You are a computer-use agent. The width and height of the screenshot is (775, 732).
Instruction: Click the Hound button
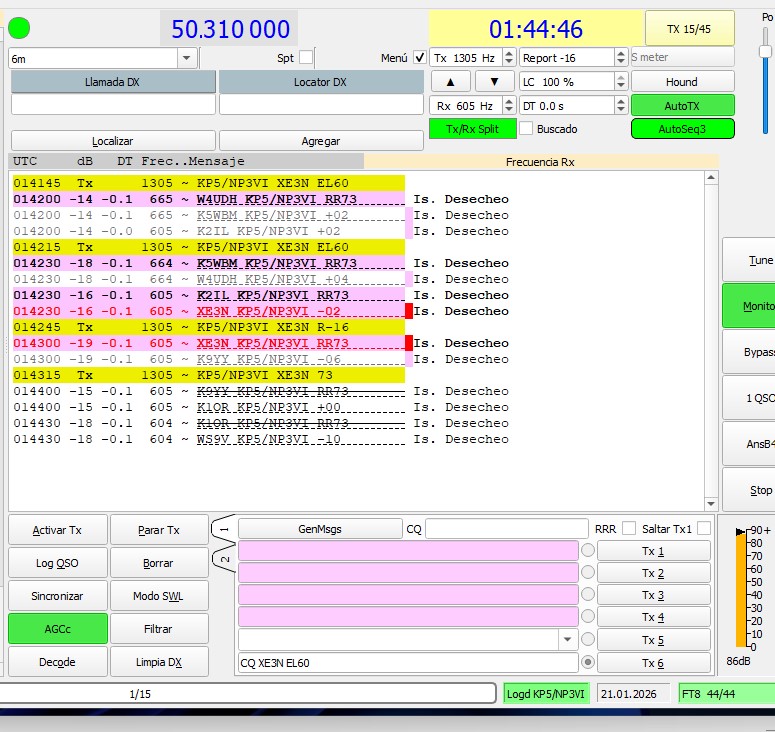(682, 81)
